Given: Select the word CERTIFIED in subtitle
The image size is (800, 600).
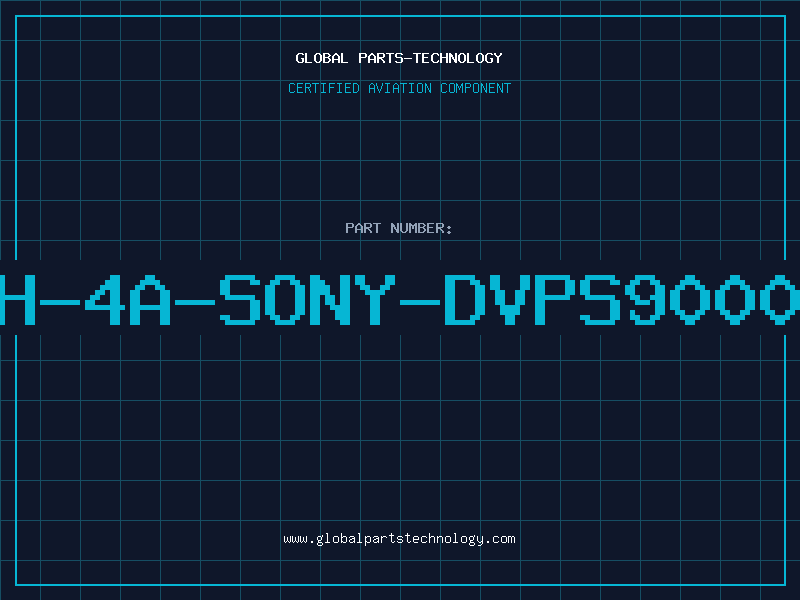Looking at the screenshot, I should pos(324,88).
